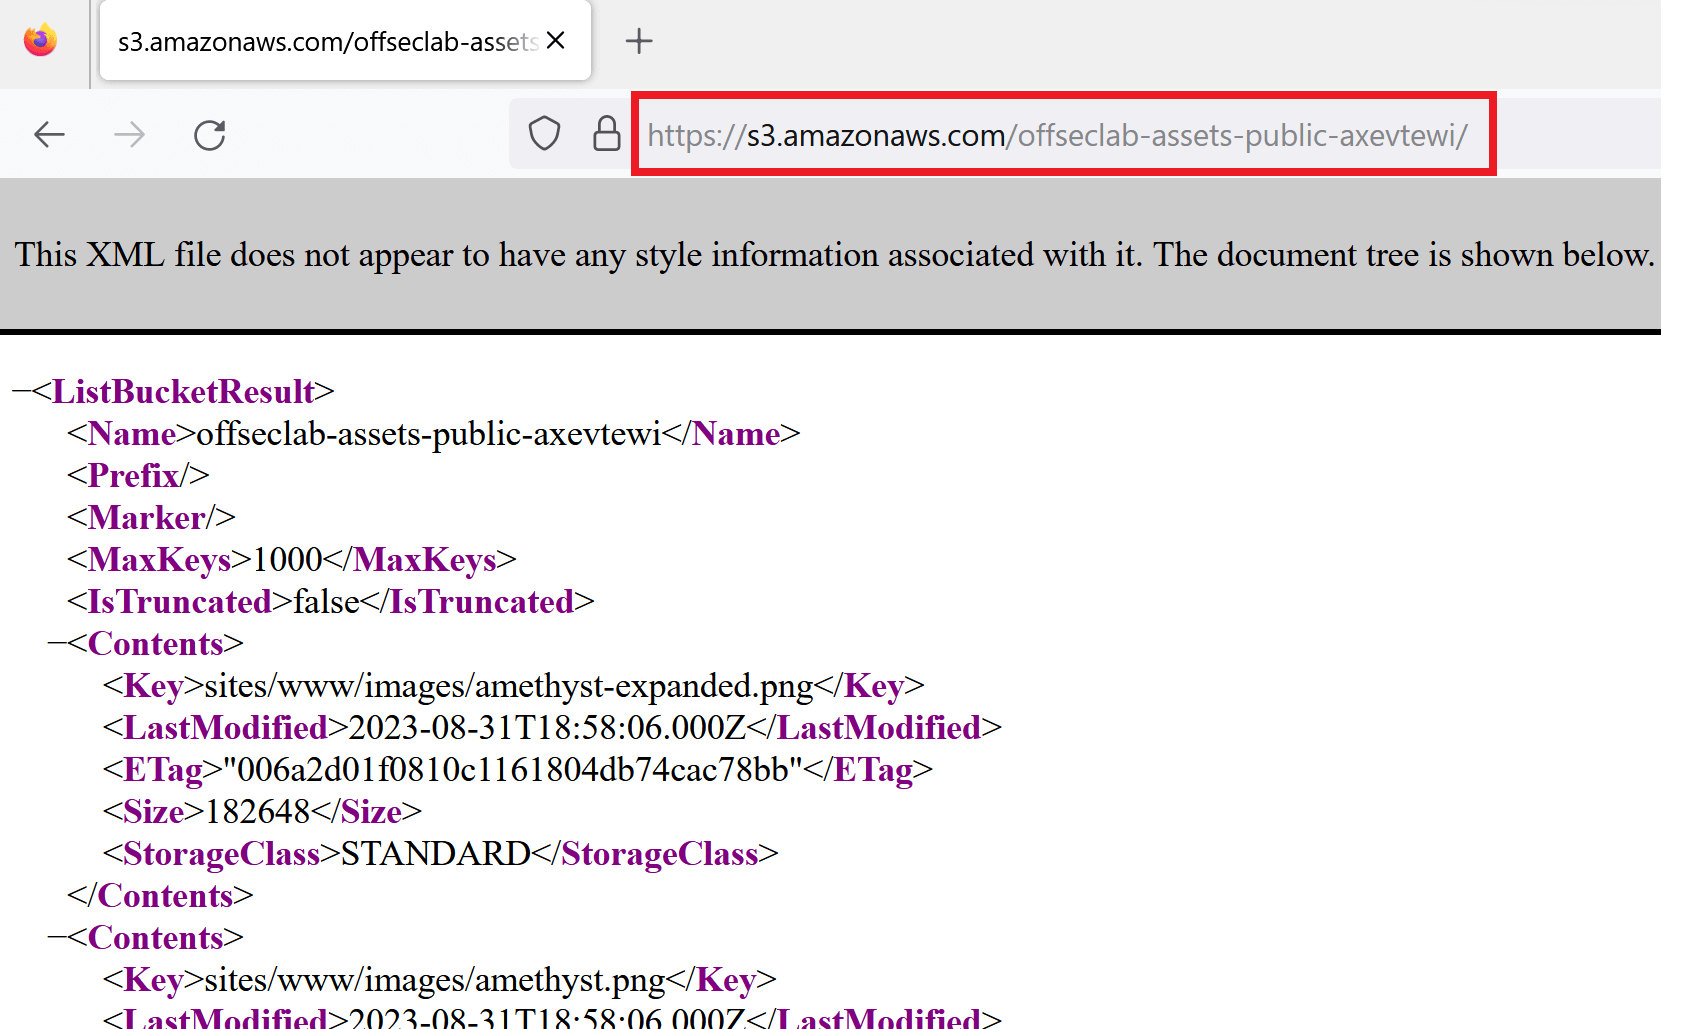The height and width of the screenshot is (1029, 1684).
Task: Go back using the back arrow
Action: point(49,134)
